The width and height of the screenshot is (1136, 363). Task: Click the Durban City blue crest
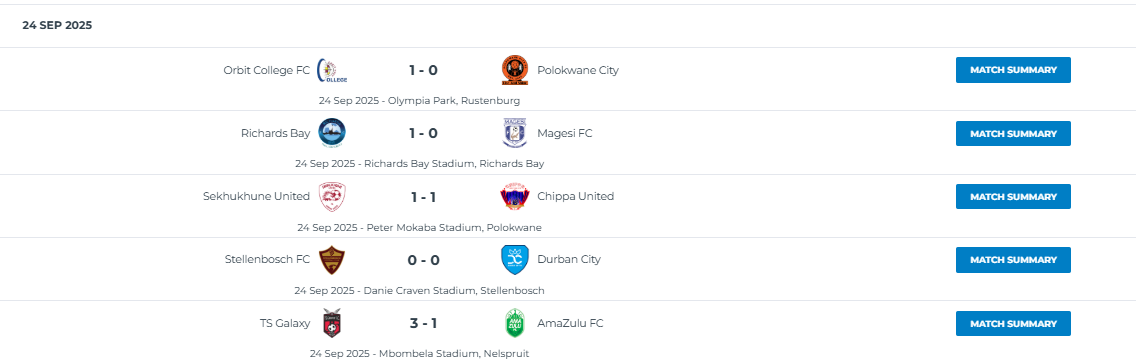(x=514, y=259)
